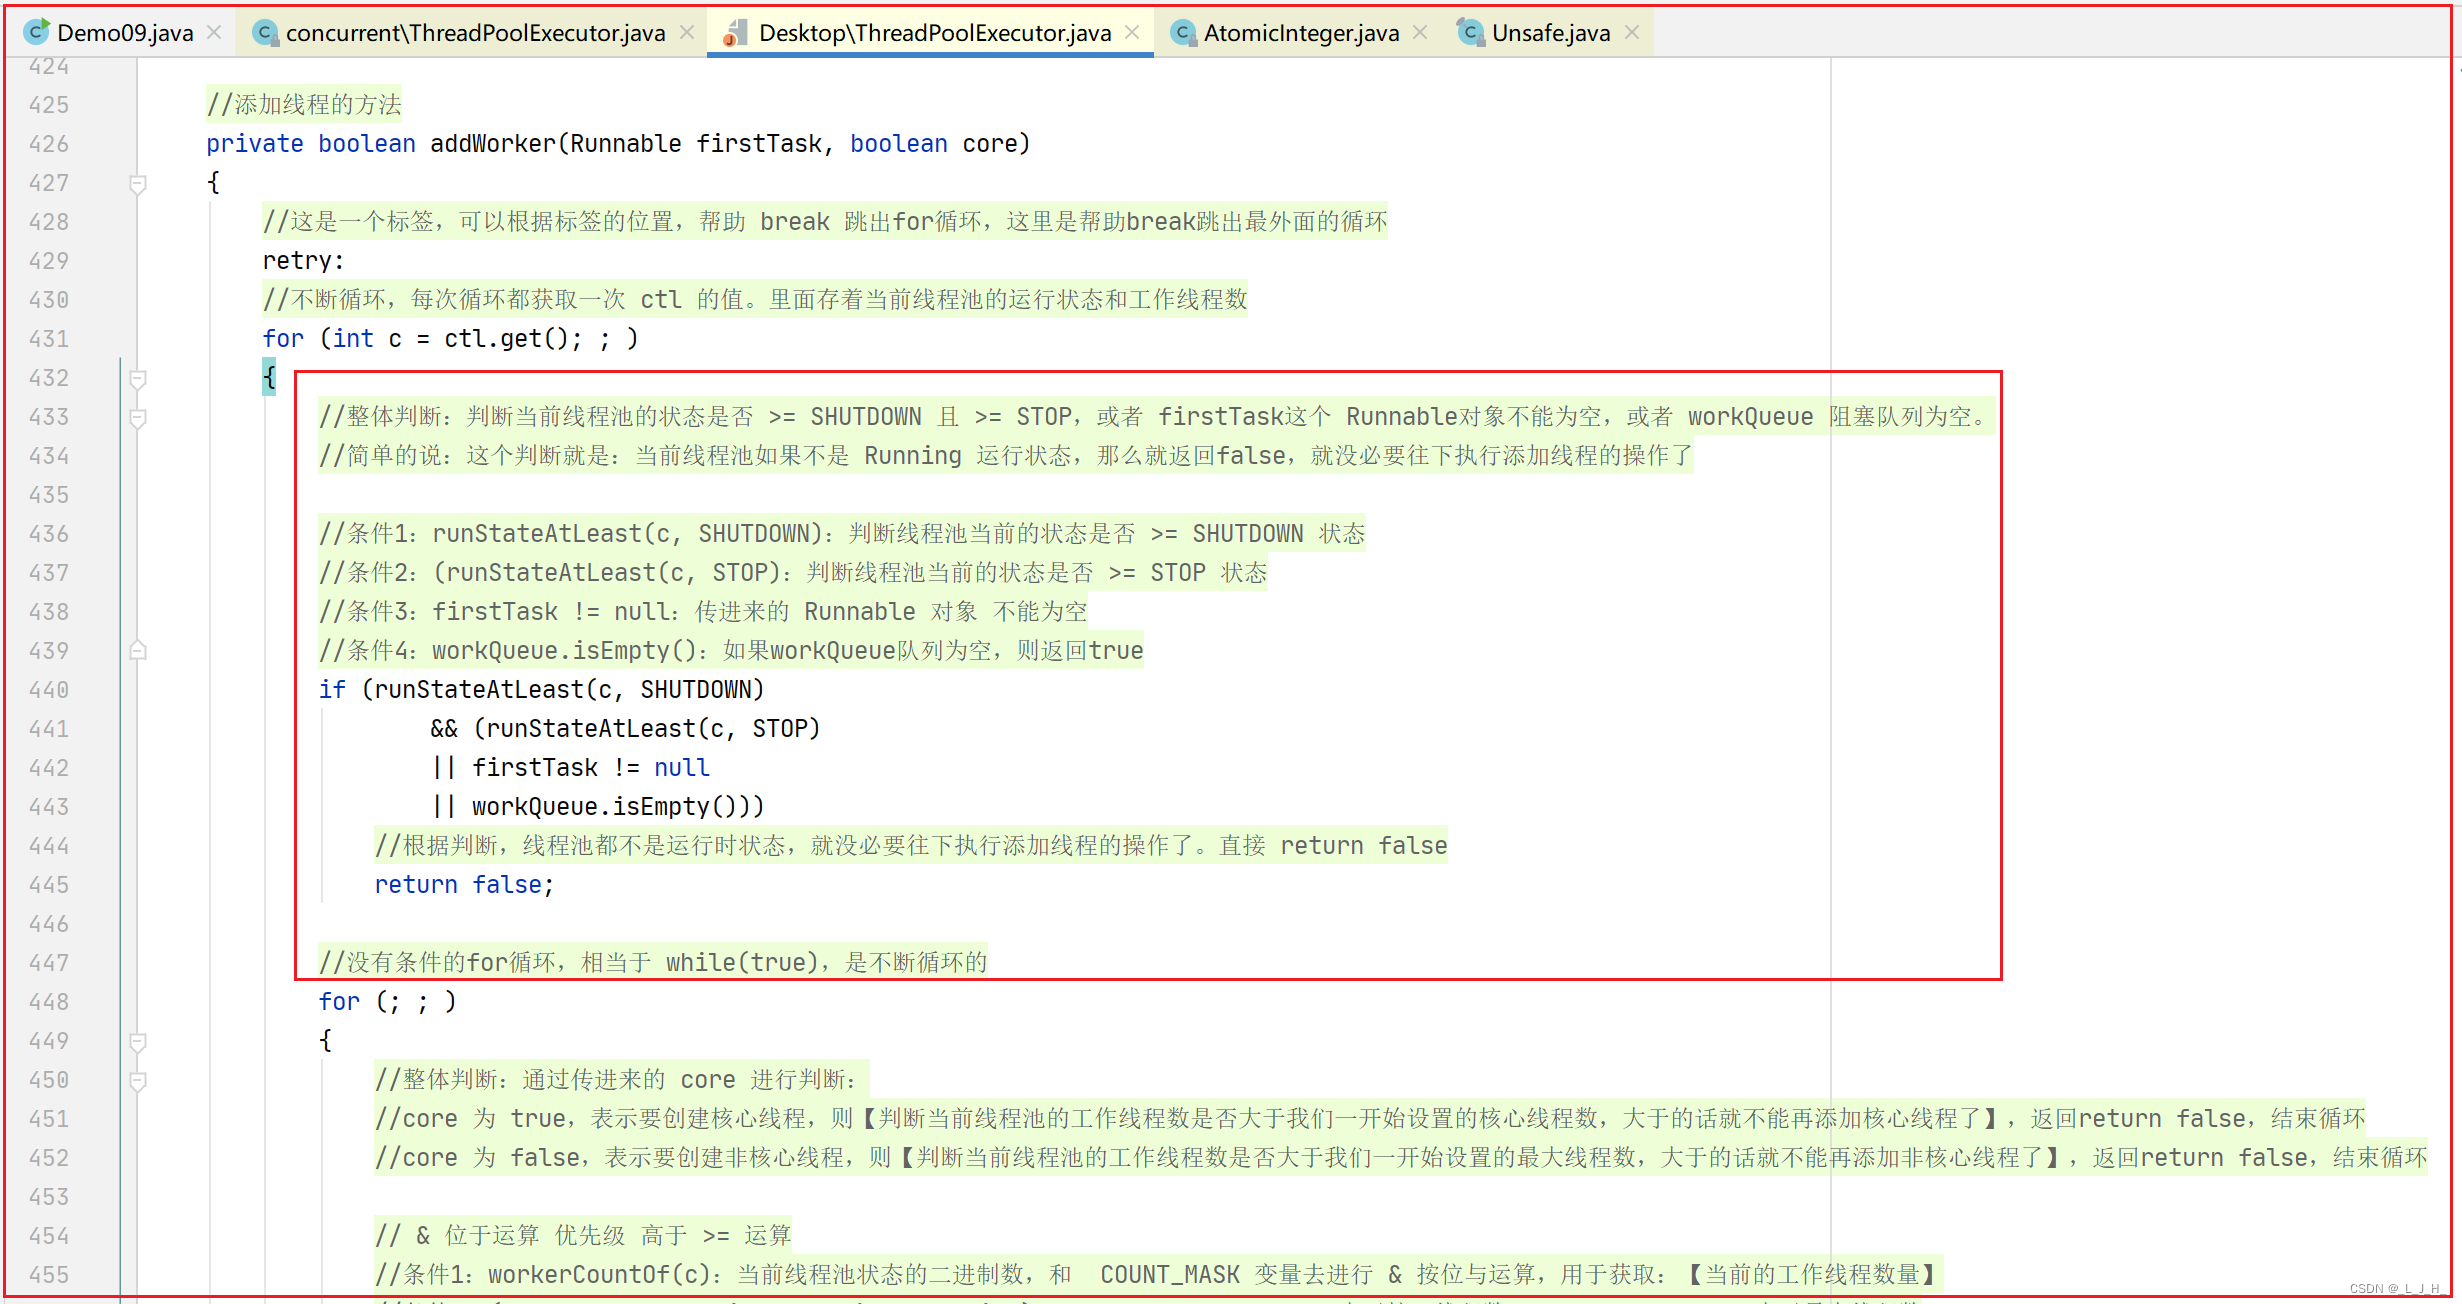Click the comment starting '//条件2: (runStateAtLeast(c, STOP)'

pyautogui.click(x=793, y=573)
